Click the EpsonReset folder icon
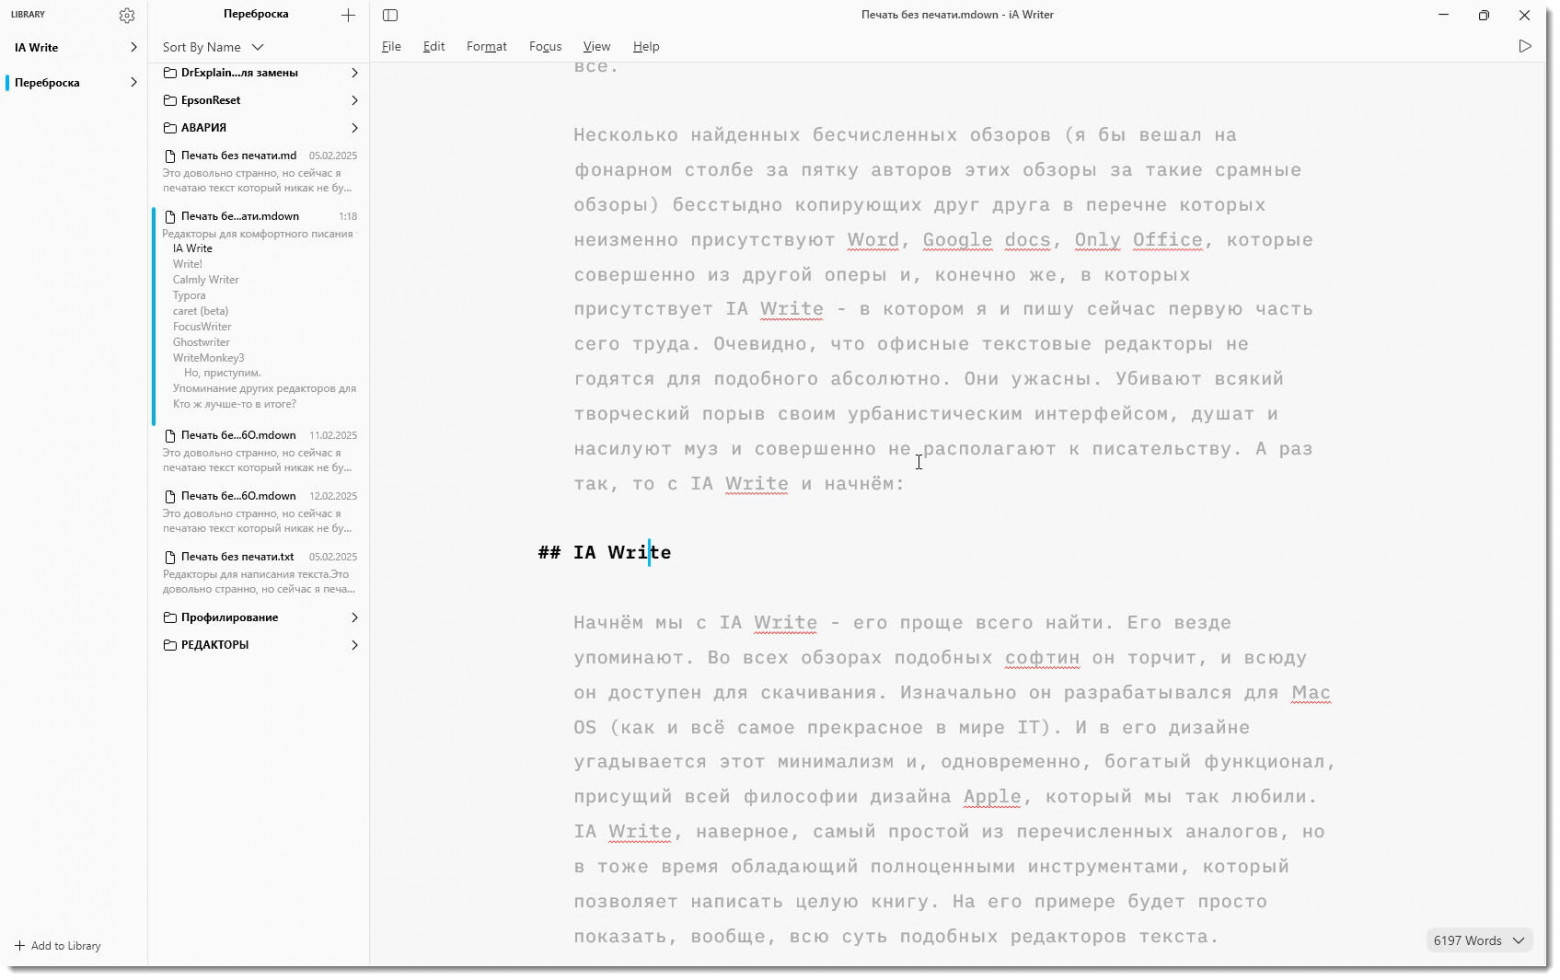This screenshot has width=1560, height=980. (x=170, y=100)
